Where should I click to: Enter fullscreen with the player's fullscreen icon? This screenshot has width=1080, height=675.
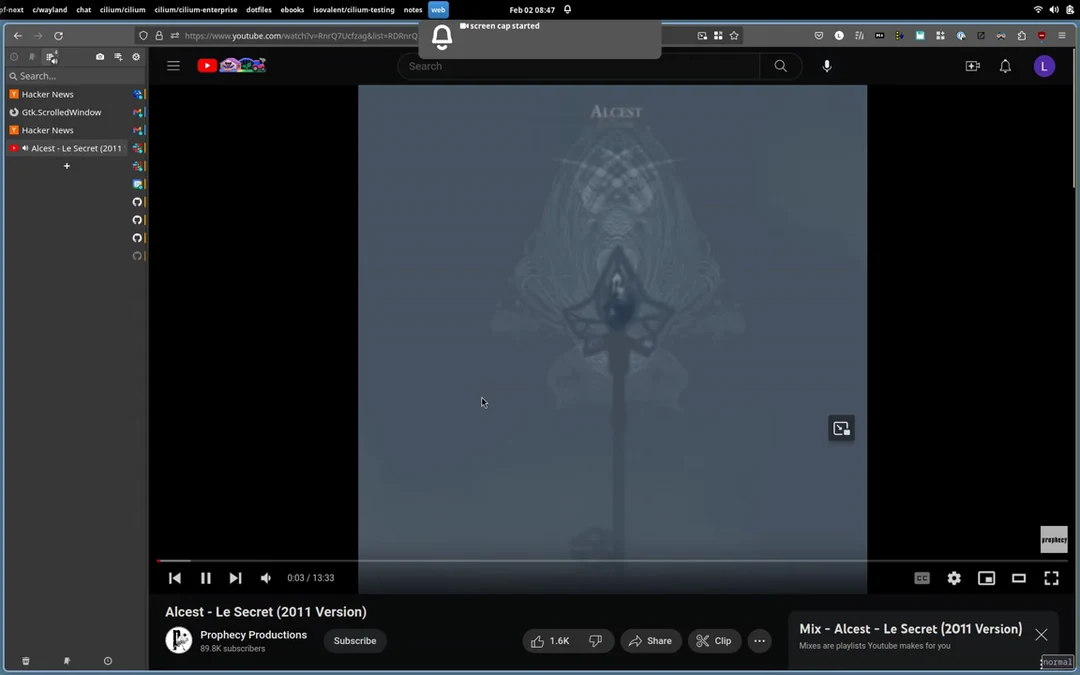pos(1051,578)
